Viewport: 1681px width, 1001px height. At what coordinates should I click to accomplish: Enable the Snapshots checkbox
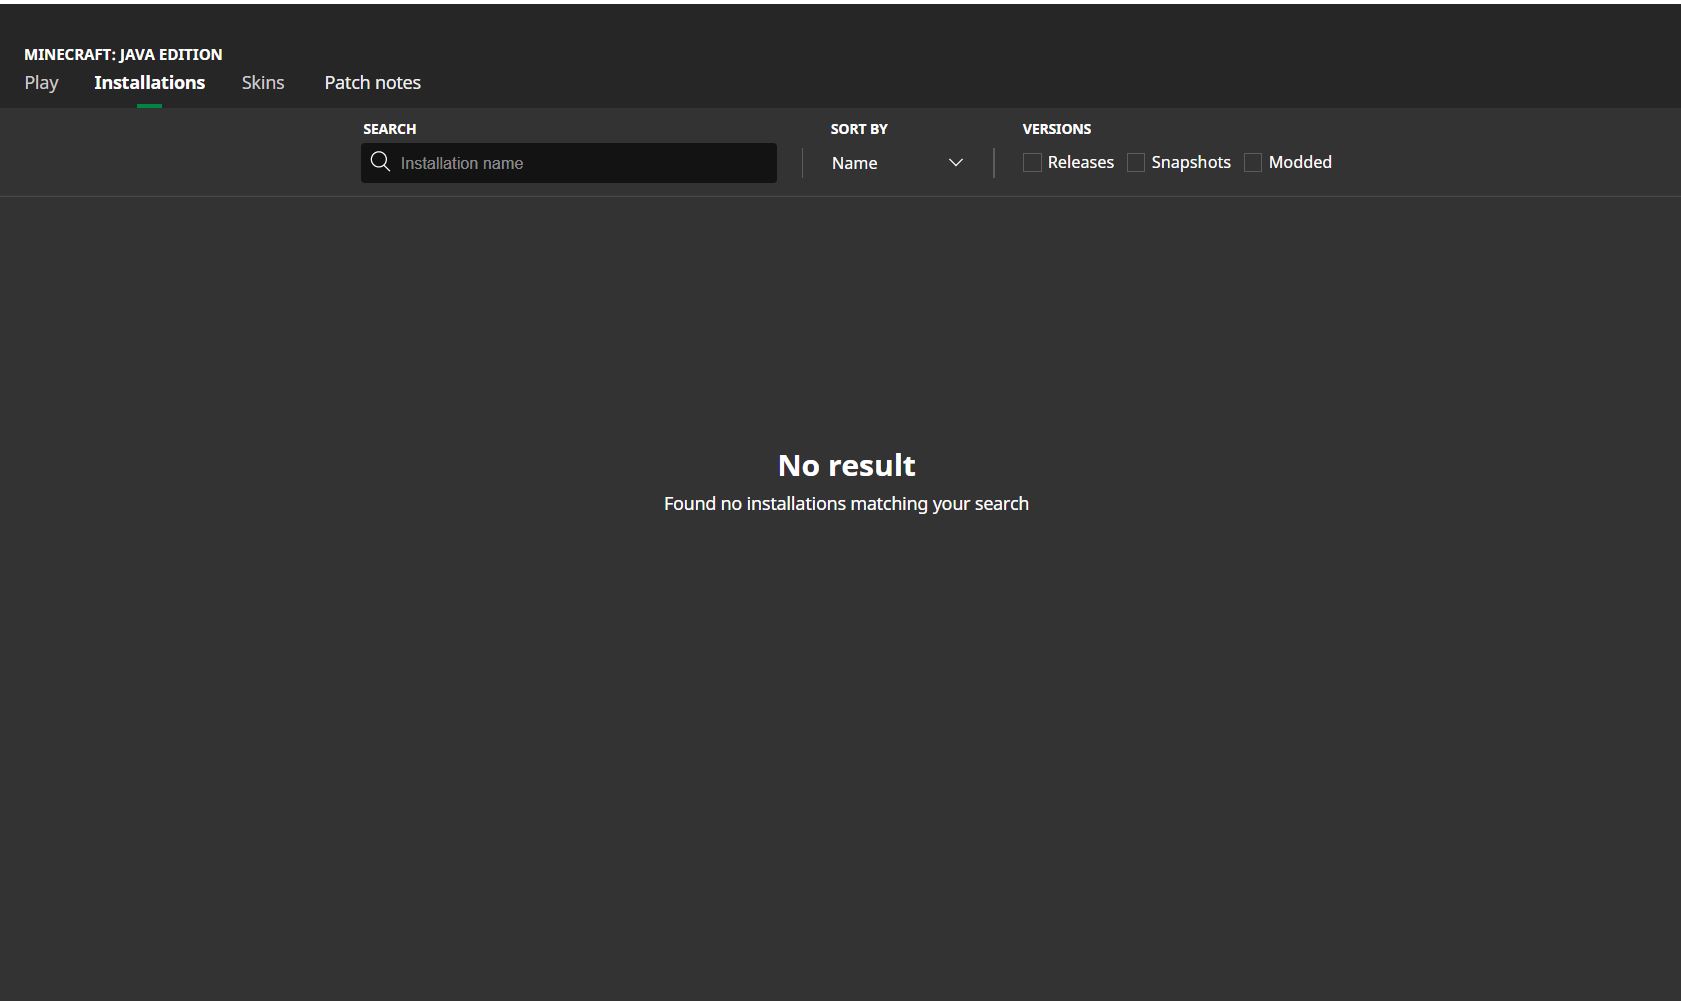click(x=1136, y=162)
